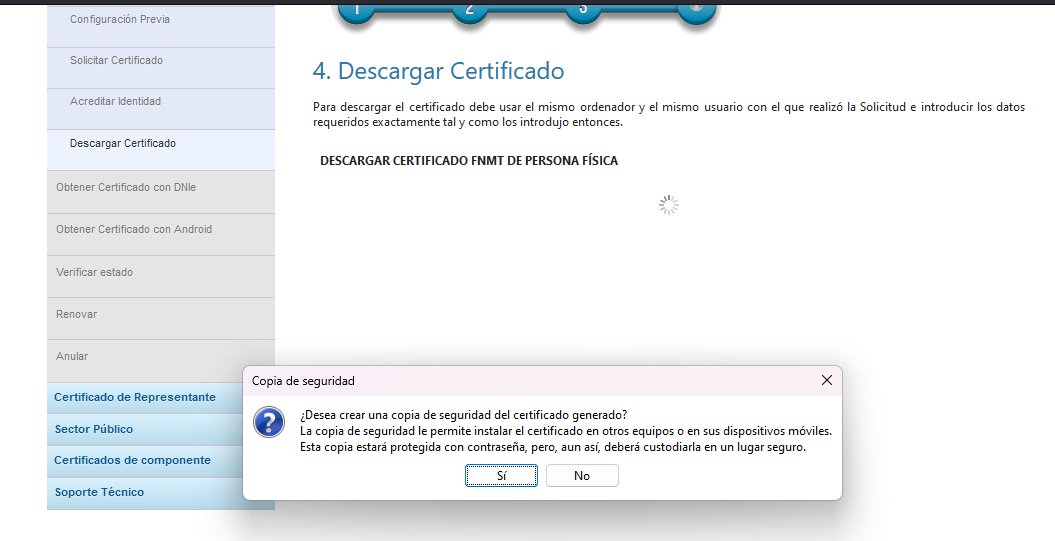Open Acreditar Identidad menu entry

pos(115,102)
